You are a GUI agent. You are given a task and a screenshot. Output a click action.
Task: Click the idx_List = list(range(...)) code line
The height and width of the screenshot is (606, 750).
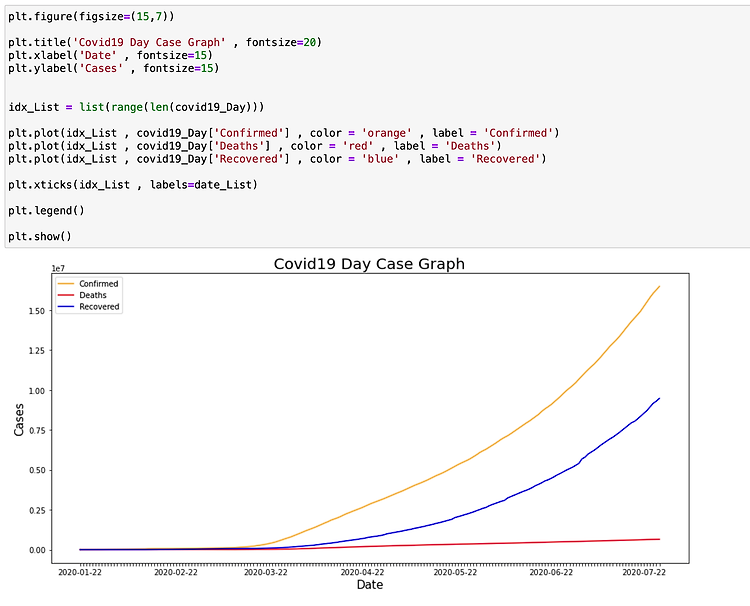coord(136,107)
